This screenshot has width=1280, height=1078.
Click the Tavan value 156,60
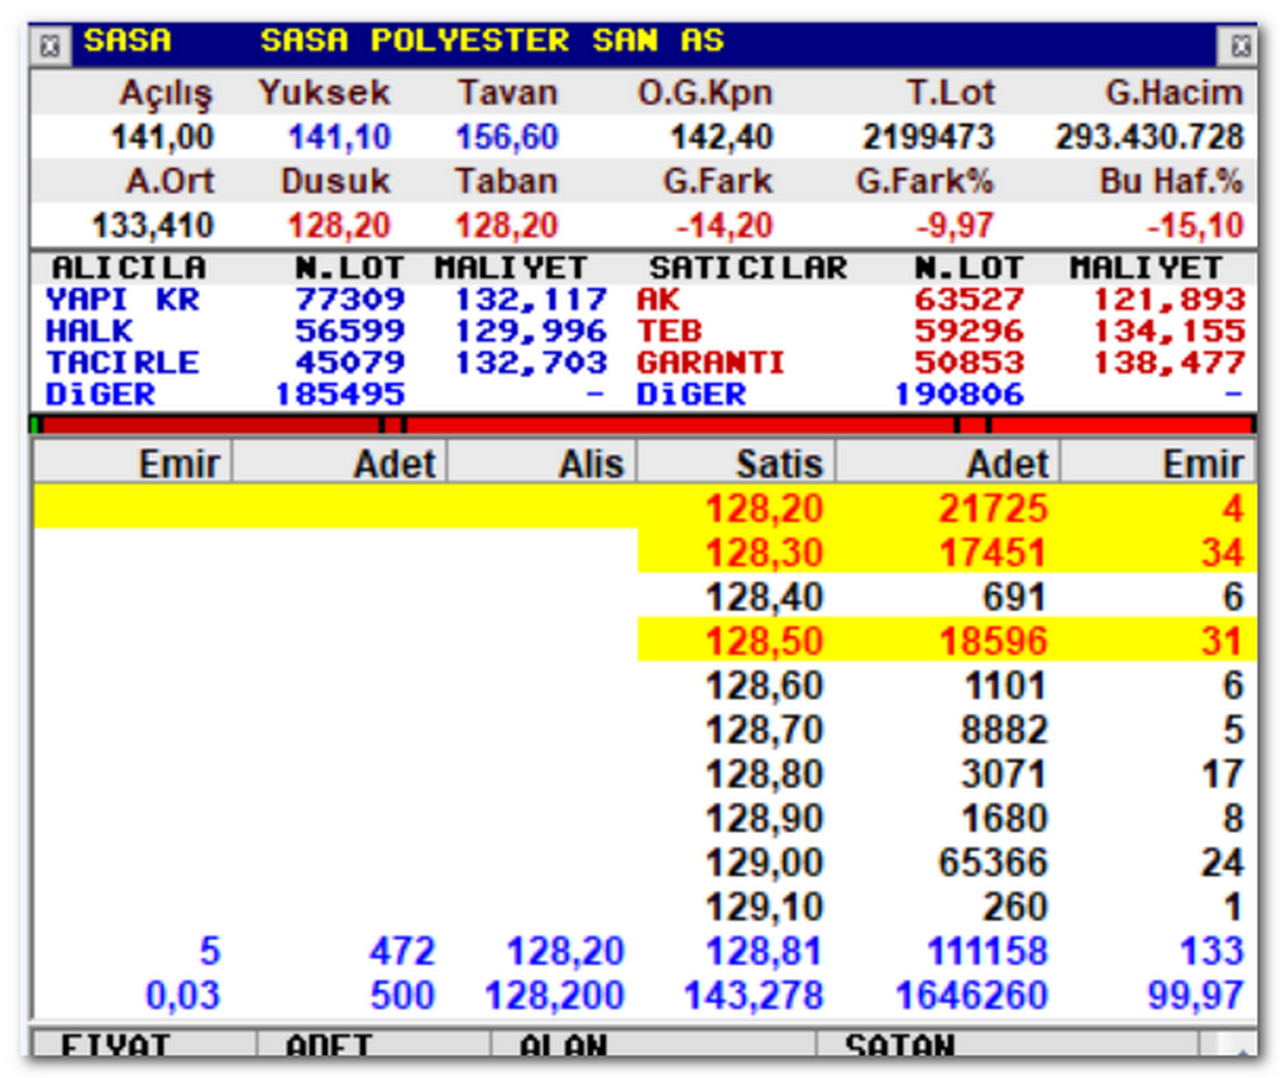click(x=507, y=137)
